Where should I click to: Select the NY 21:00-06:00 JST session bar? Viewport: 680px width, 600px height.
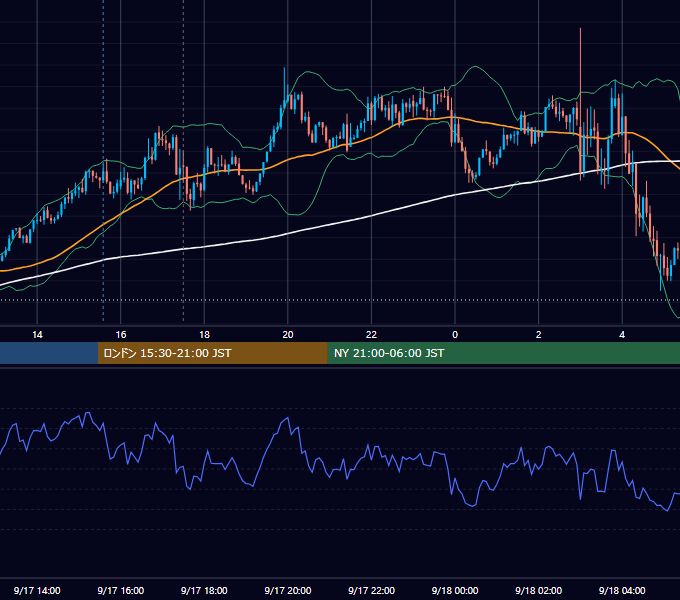503,353
